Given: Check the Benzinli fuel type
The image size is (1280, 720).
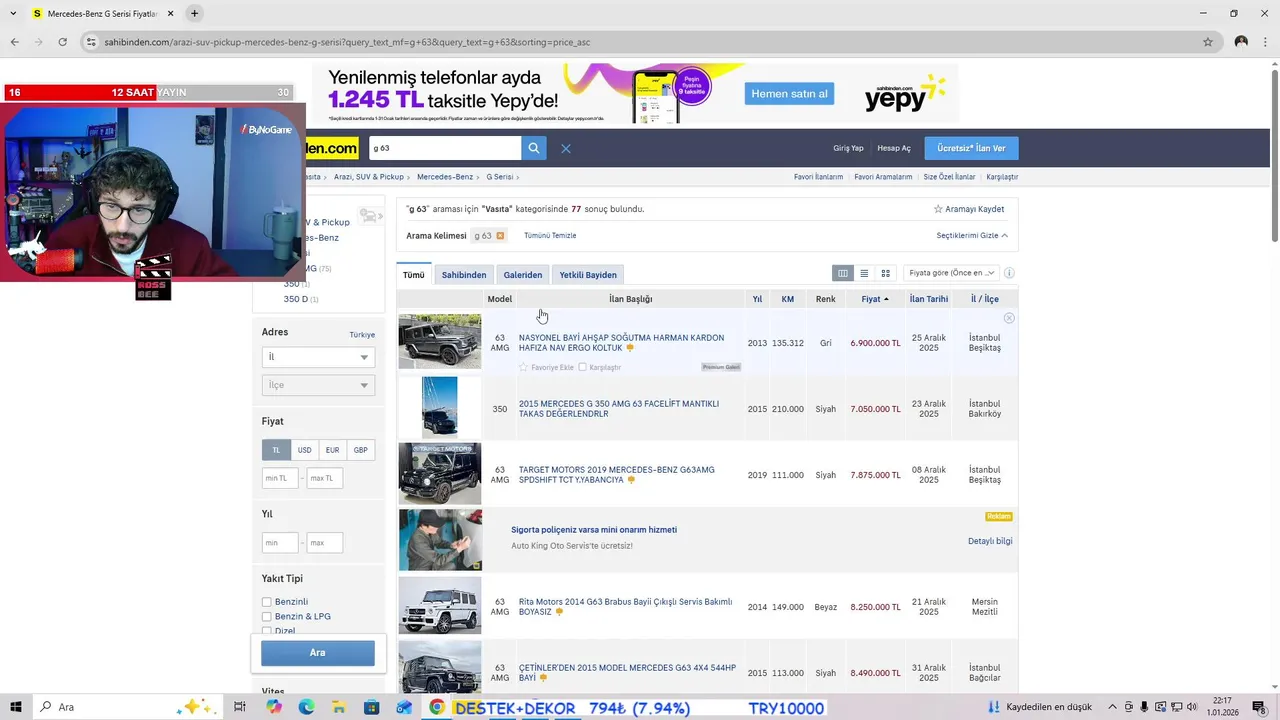Looking at the screenshot, I should 267,602.
